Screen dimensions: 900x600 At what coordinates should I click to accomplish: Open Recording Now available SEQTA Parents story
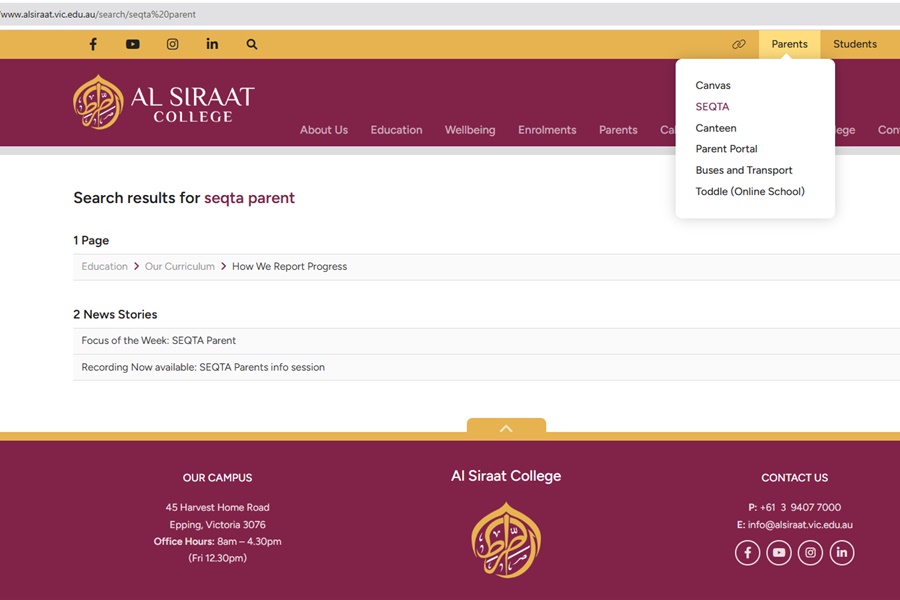coord(203,367)
